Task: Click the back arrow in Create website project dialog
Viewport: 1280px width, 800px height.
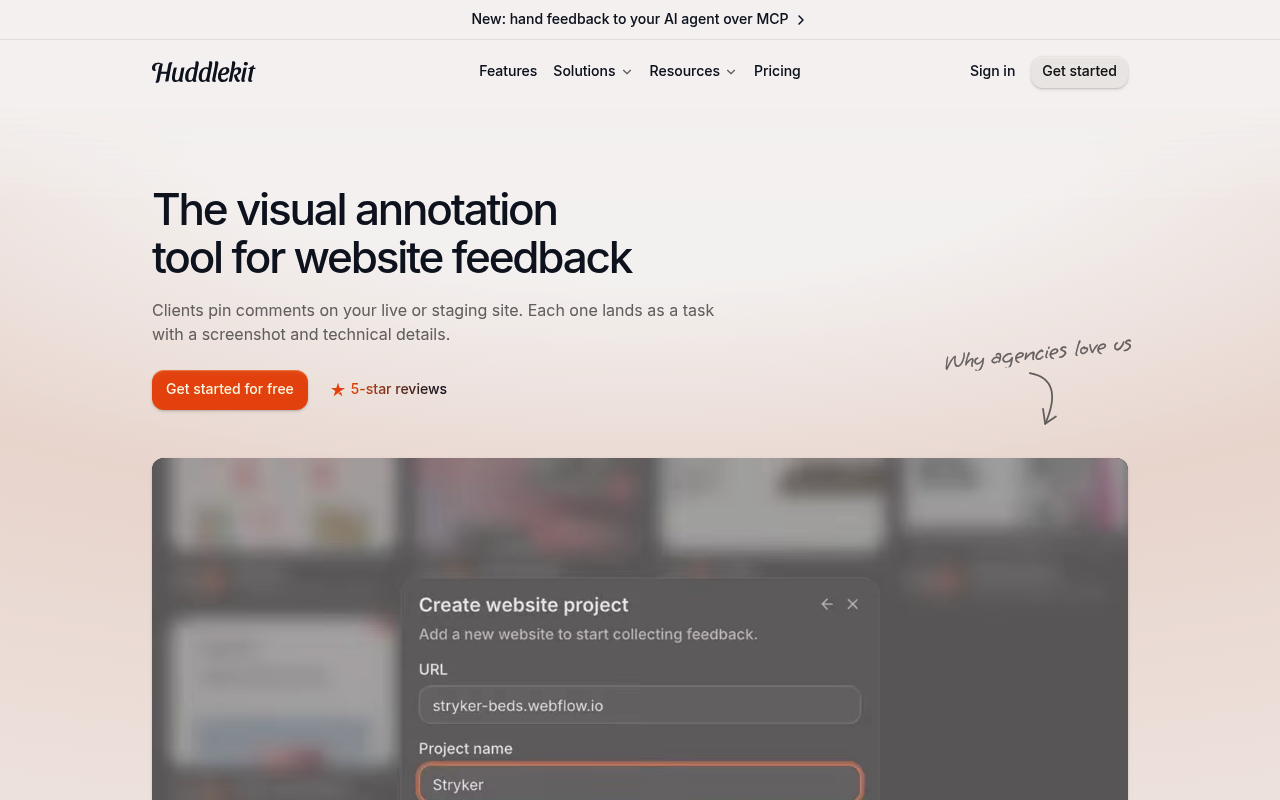Action: tap(827, 604)
